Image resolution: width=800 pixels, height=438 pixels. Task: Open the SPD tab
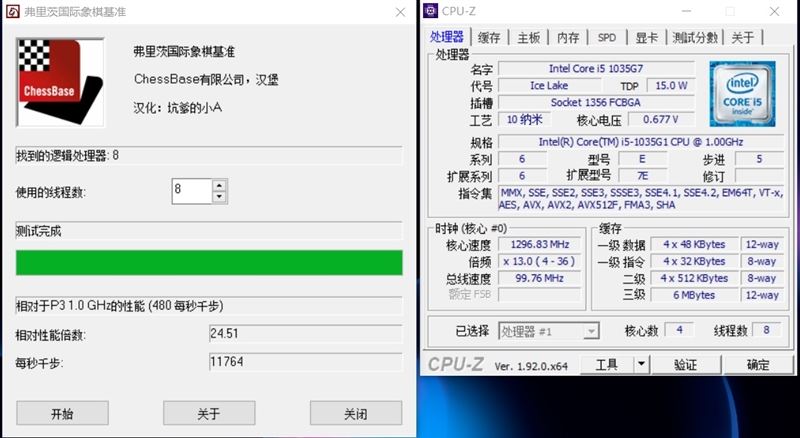coord(607,37)
